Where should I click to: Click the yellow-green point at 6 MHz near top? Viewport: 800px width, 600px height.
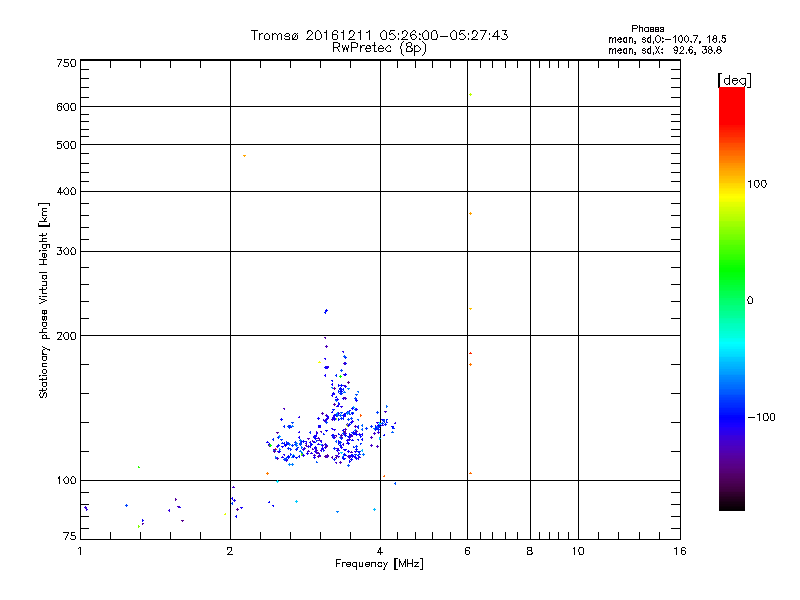click(x=470, y=94)
